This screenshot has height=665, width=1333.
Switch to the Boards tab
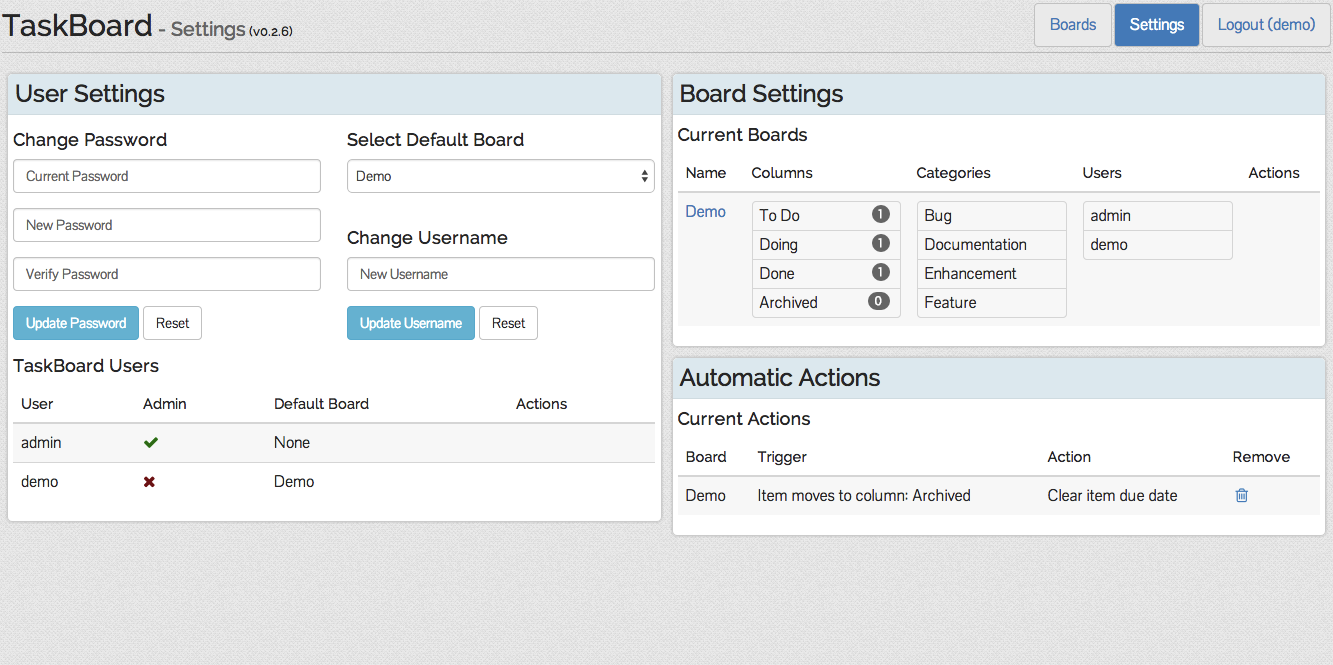point(1072,25)
